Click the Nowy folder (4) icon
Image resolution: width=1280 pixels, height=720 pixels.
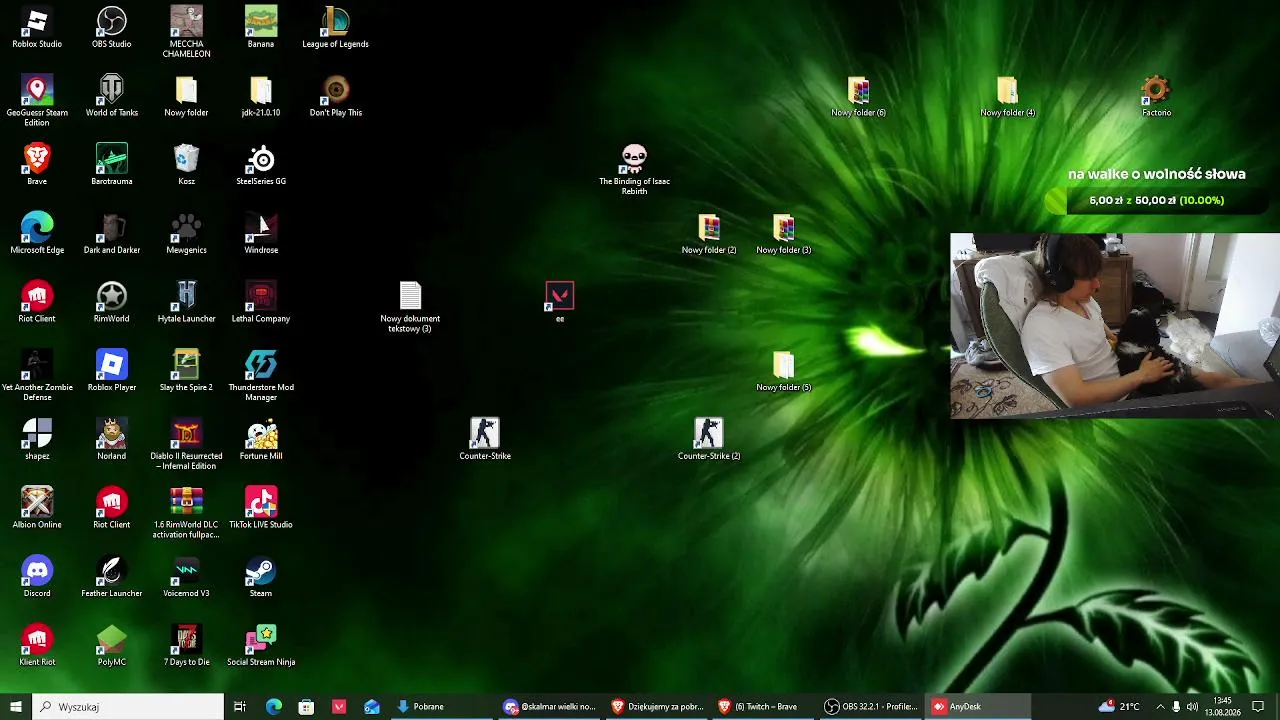pyautogui.click(x=1007, y=97)
